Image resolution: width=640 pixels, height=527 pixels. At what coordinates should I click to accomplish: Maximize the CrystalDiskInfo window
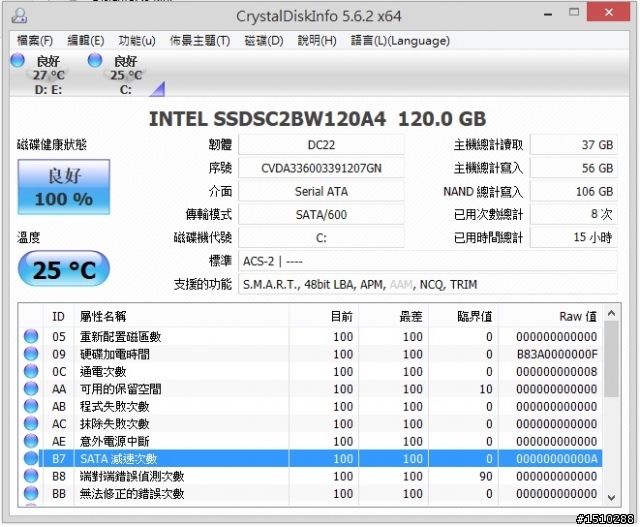(574, 12)
